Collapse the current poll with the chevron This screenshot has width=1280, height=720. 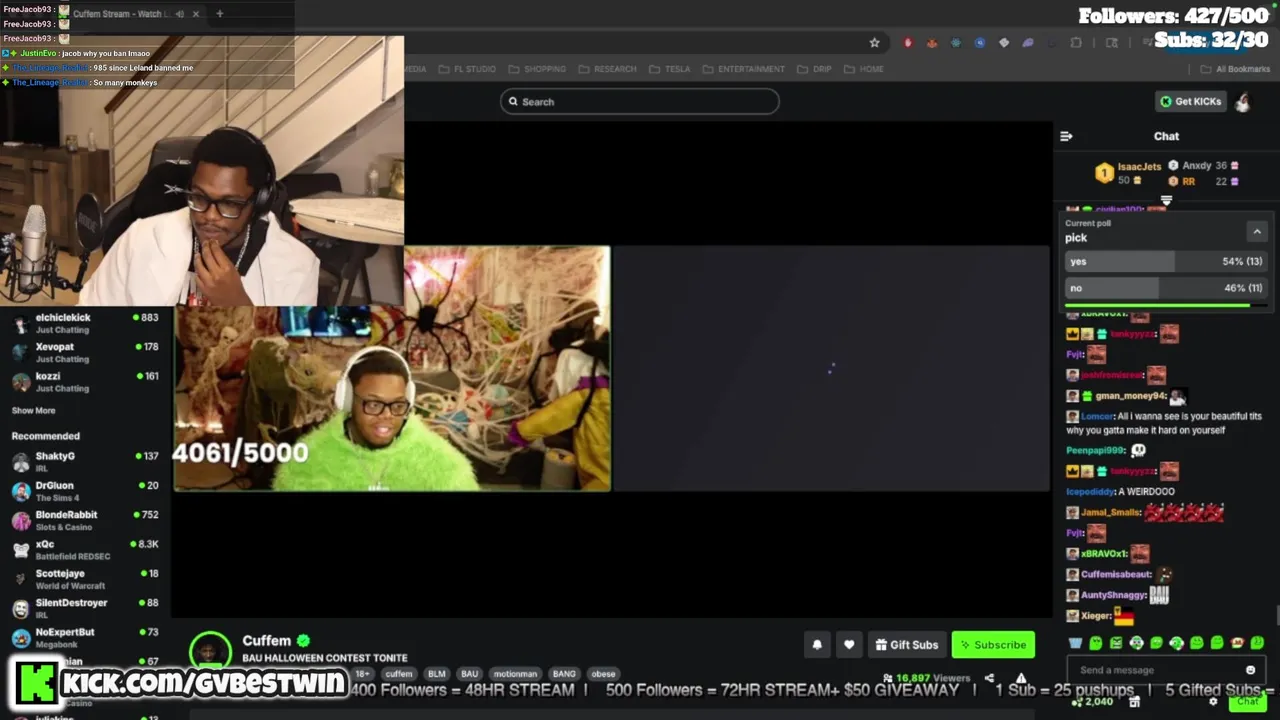click(x=1257, y=231)
